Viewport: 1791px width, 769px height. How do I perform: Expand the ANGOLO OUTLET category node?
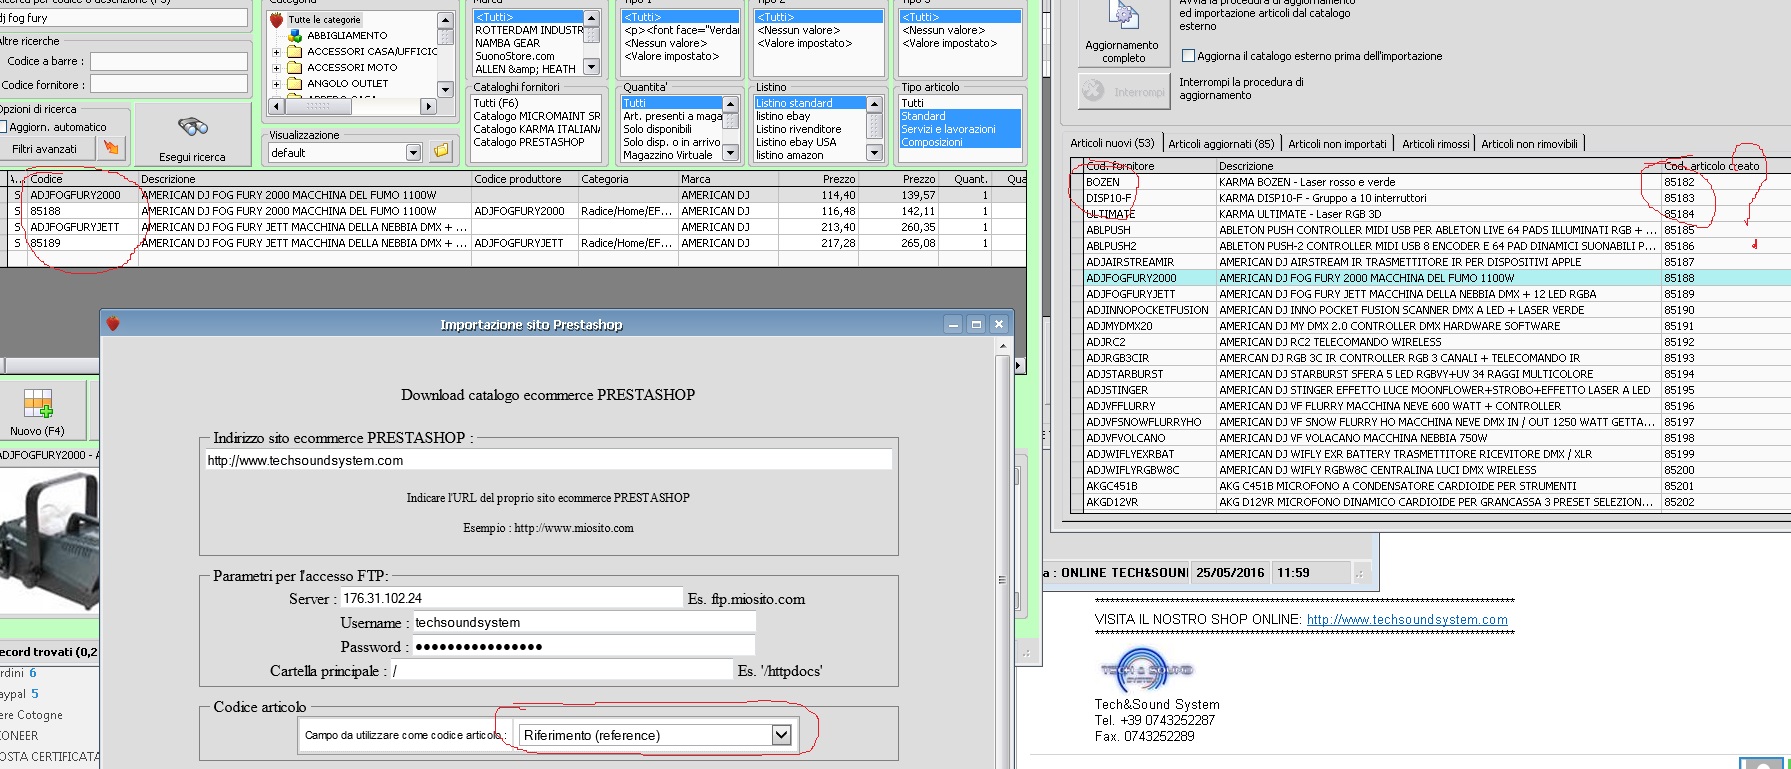pyautogui.click(x=276, y=84)
